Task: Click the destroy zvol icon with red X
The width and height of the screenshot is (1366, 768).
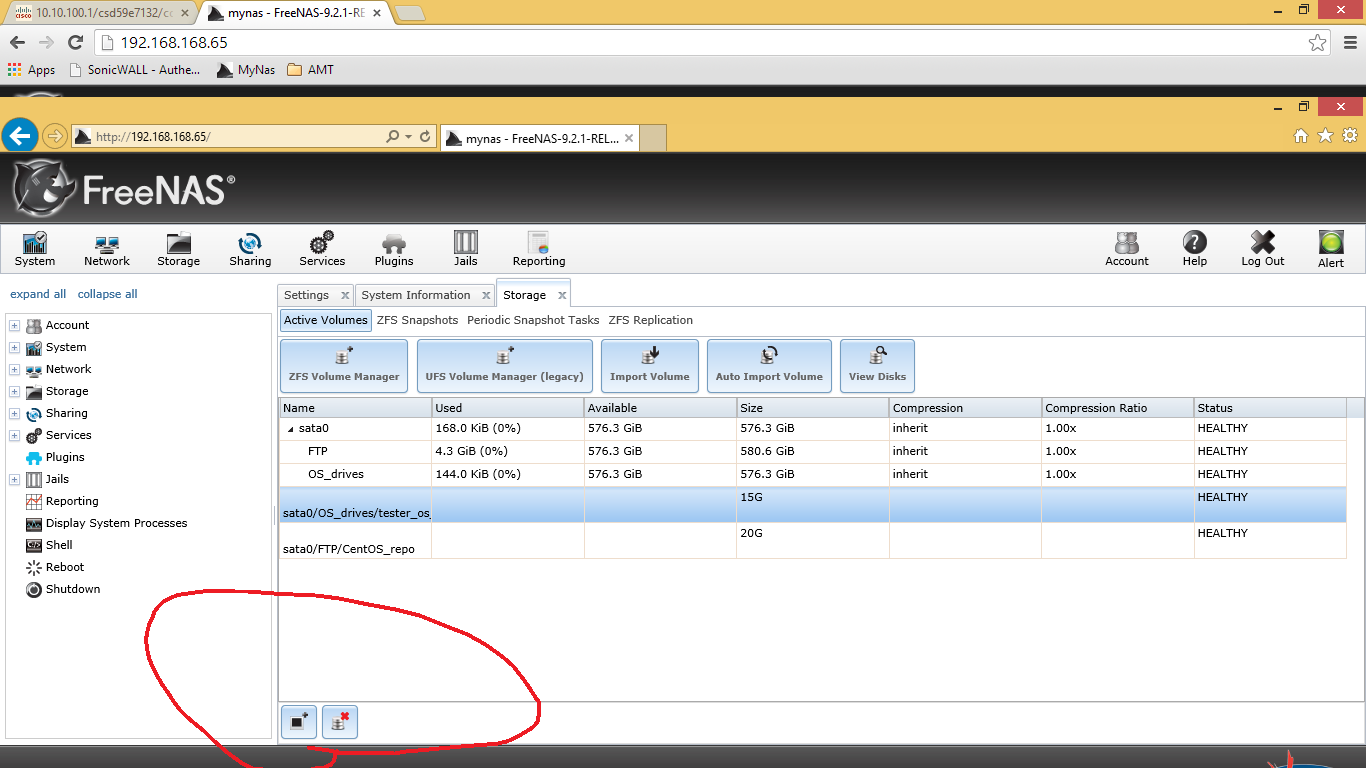Action: pyautogui.click(x=339, y=721)
